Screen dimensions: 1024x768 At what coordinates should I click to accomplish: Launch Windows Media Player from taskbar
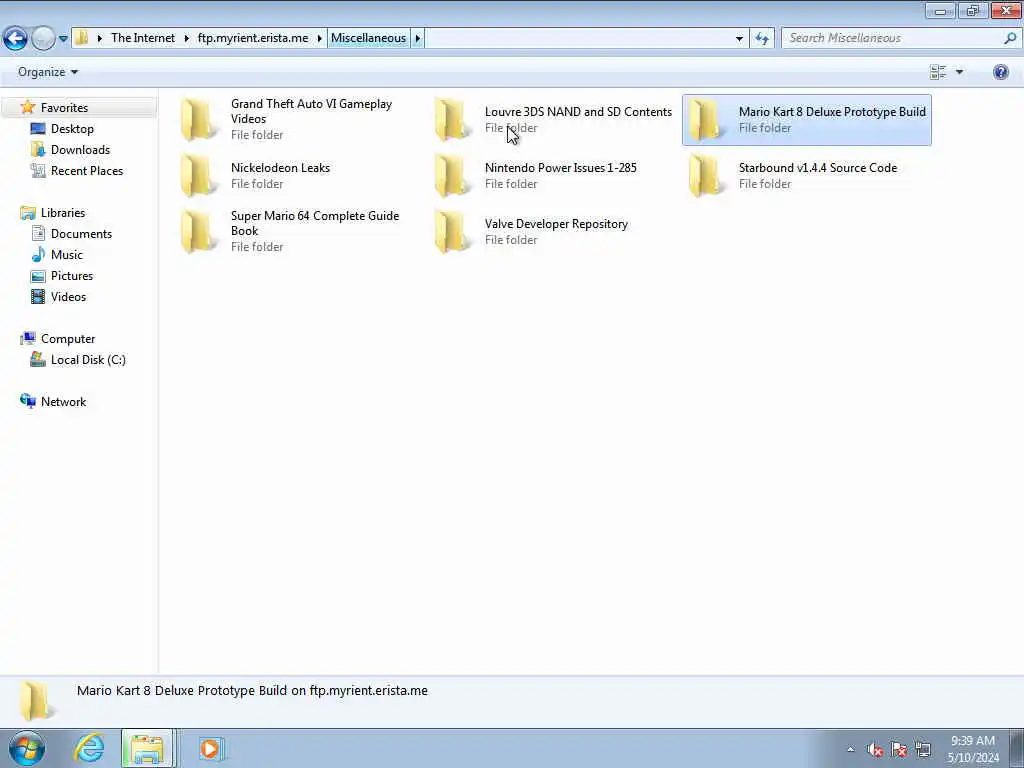[x=210, y=749]
